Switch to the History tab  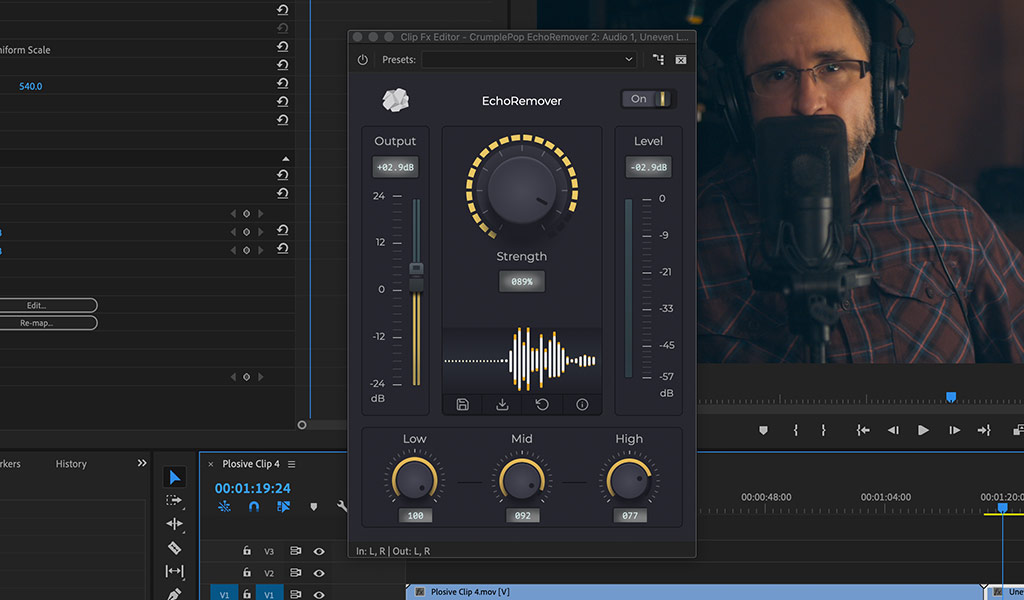click(x=71, y=464)
